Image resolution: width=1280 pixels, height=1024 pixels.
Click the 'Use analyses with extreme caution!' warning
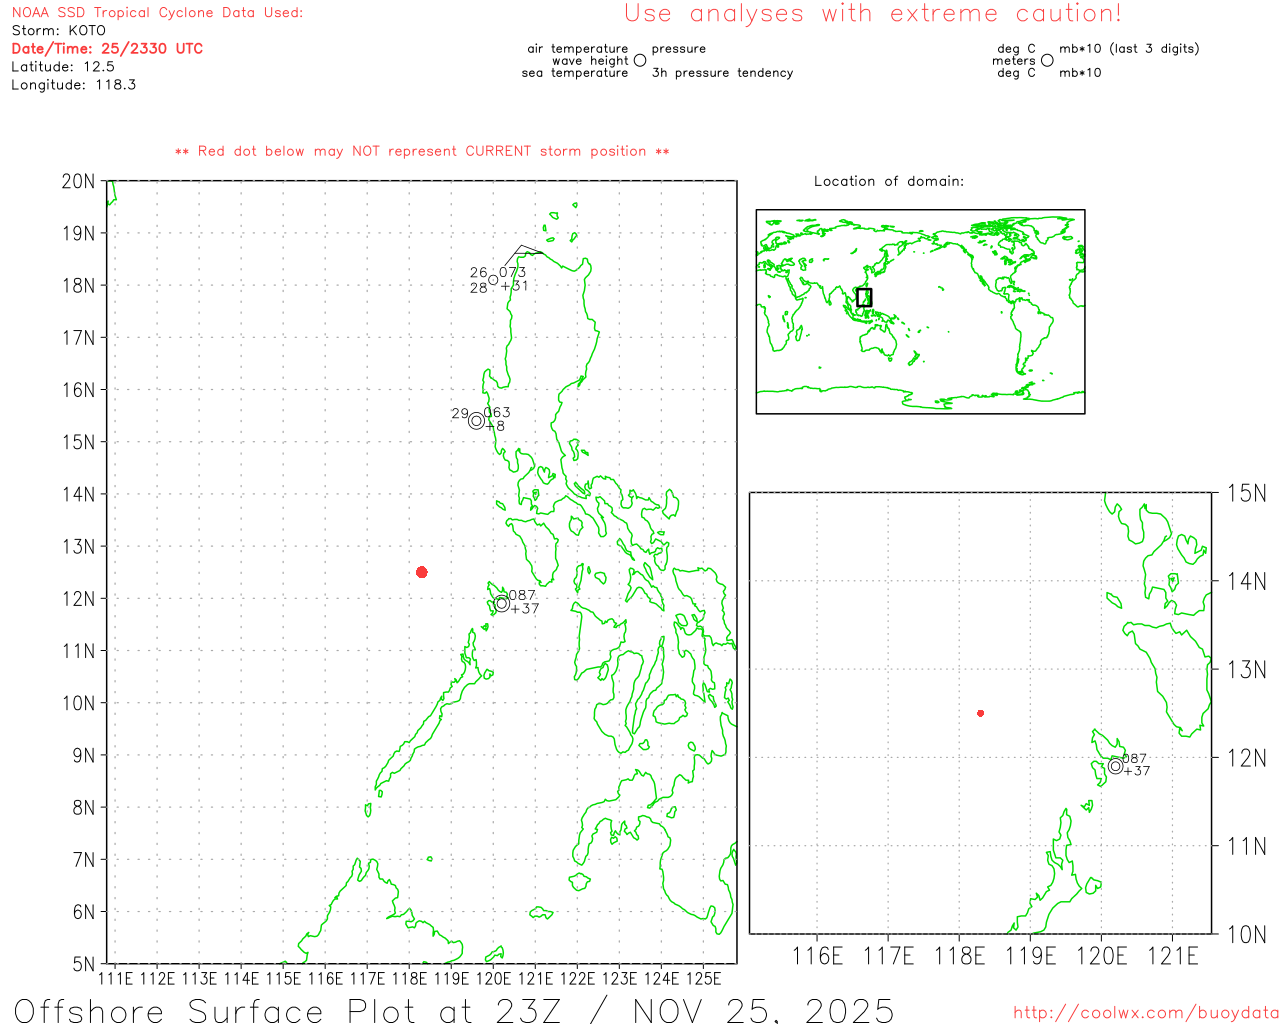tap(873, 14)
